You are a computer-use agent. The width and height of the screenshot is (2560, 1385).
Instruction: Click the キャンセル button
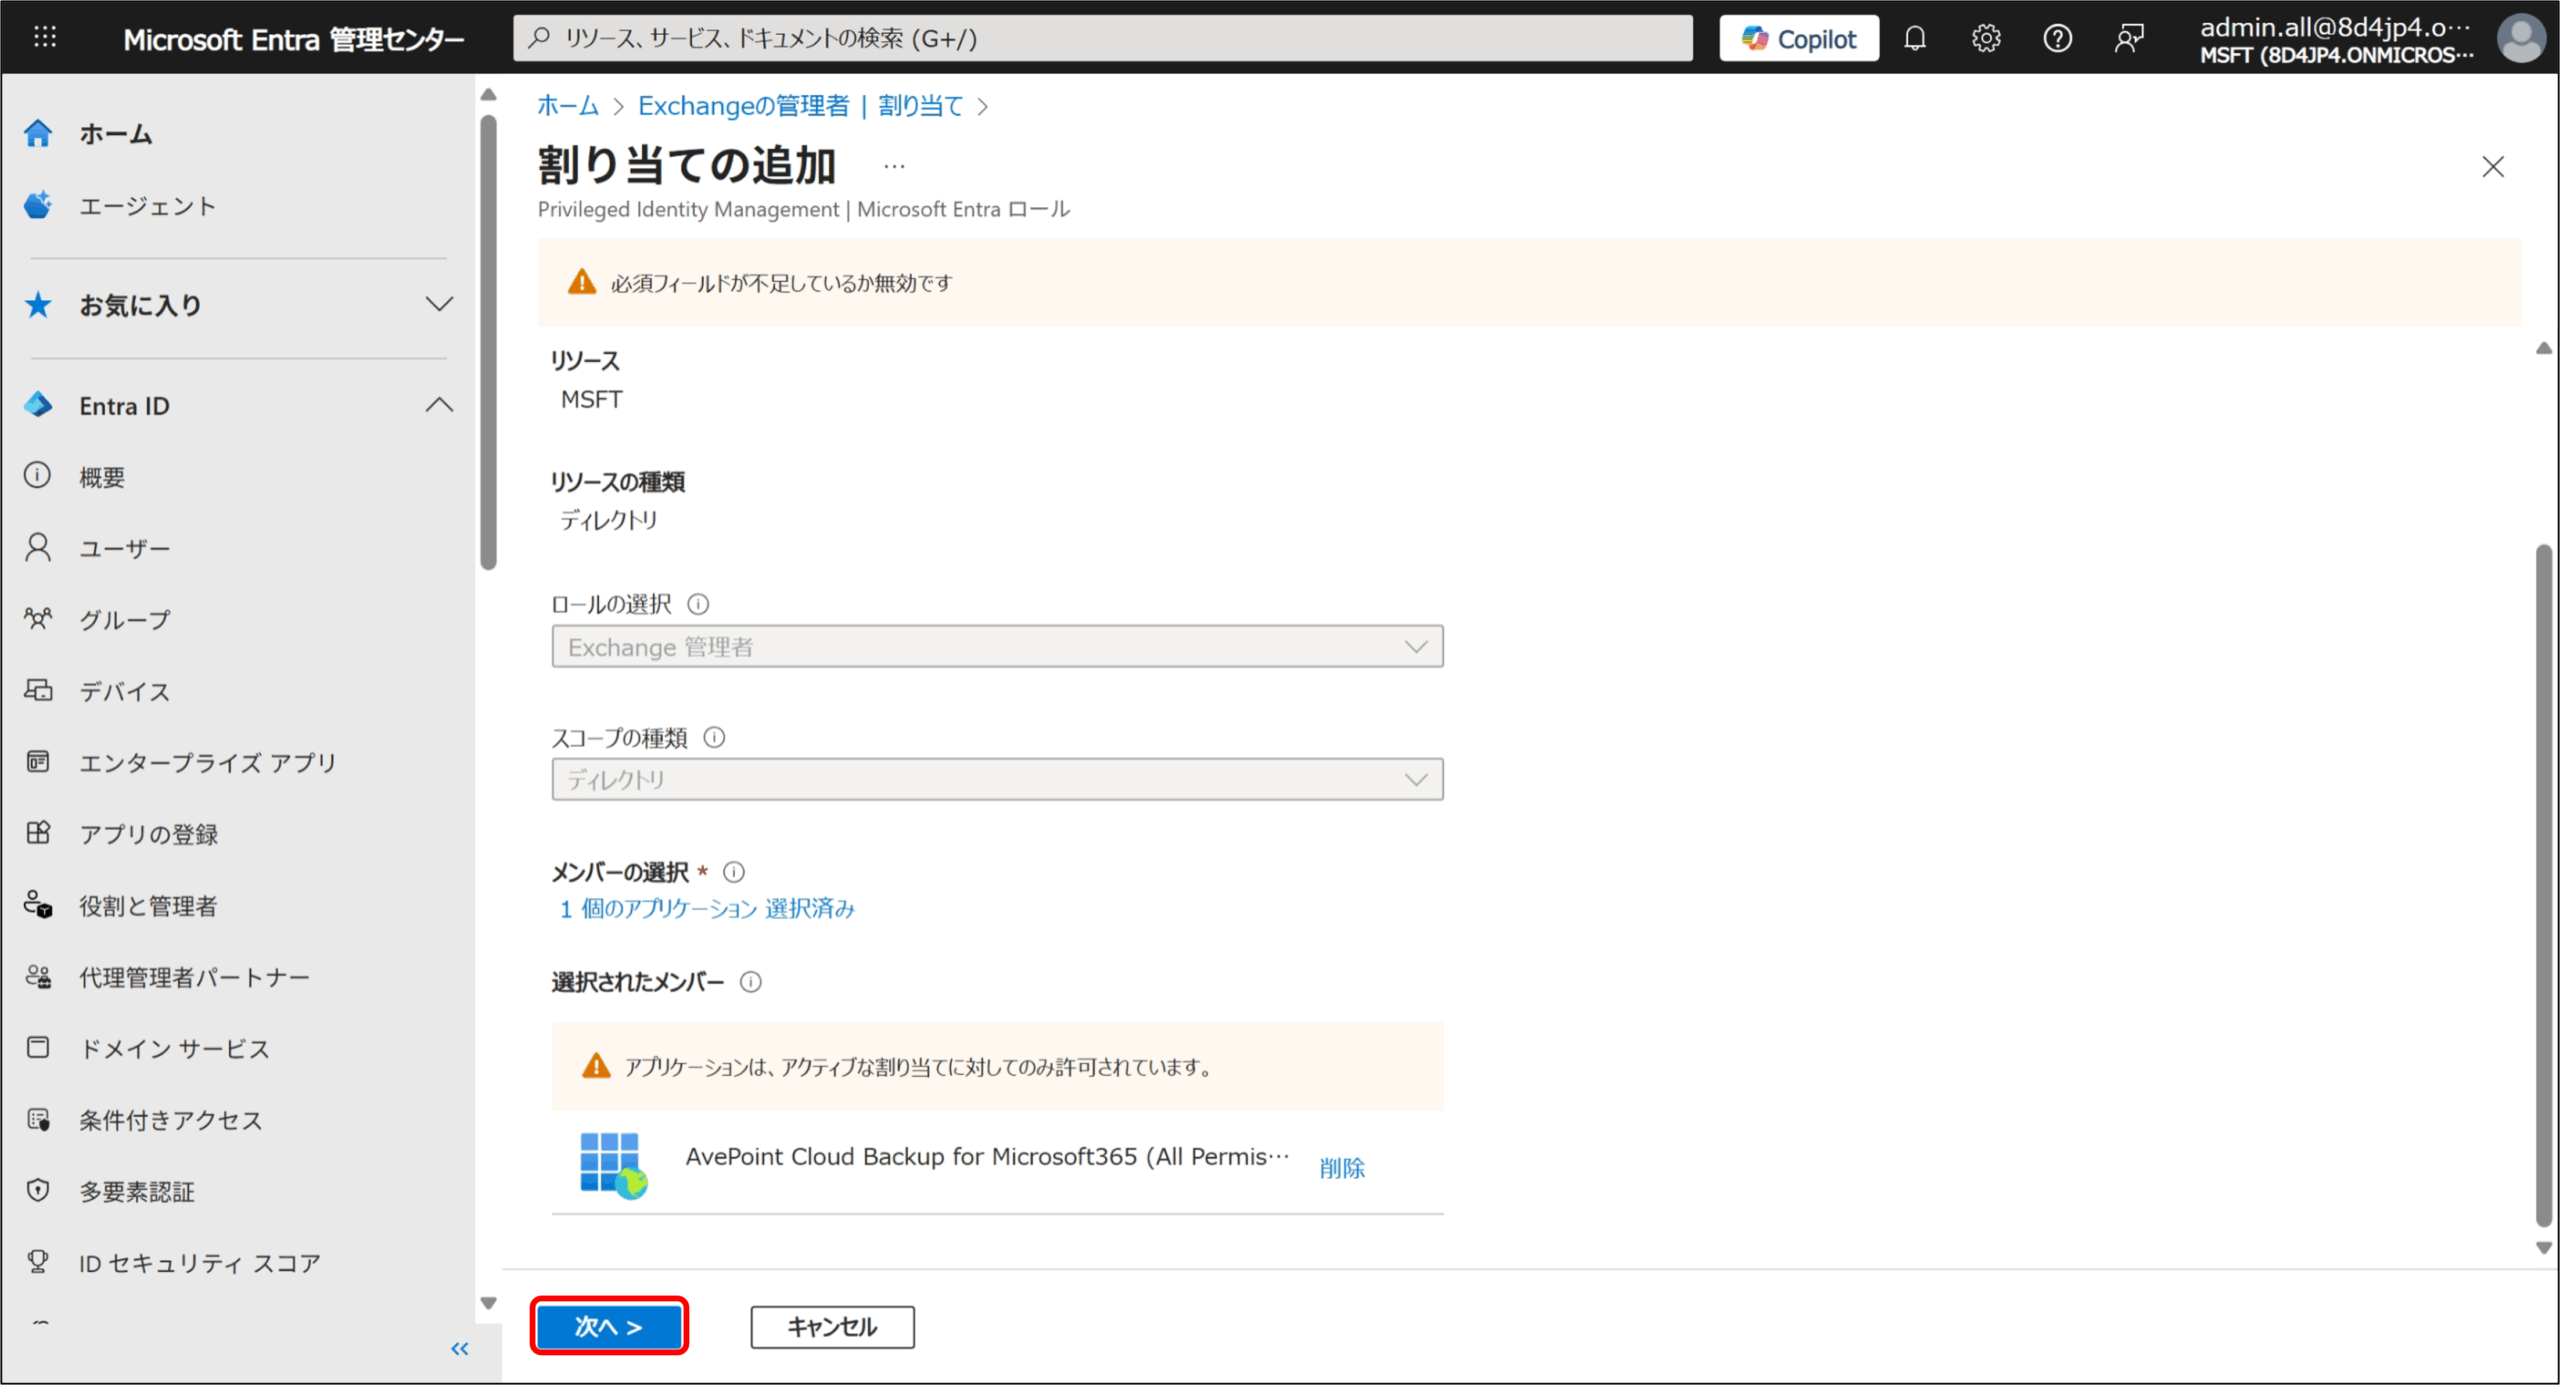point(832,1327)
